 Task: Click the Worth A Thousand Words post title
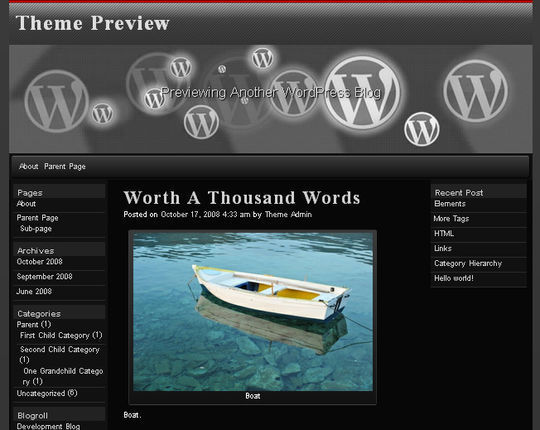pos(242,198)
